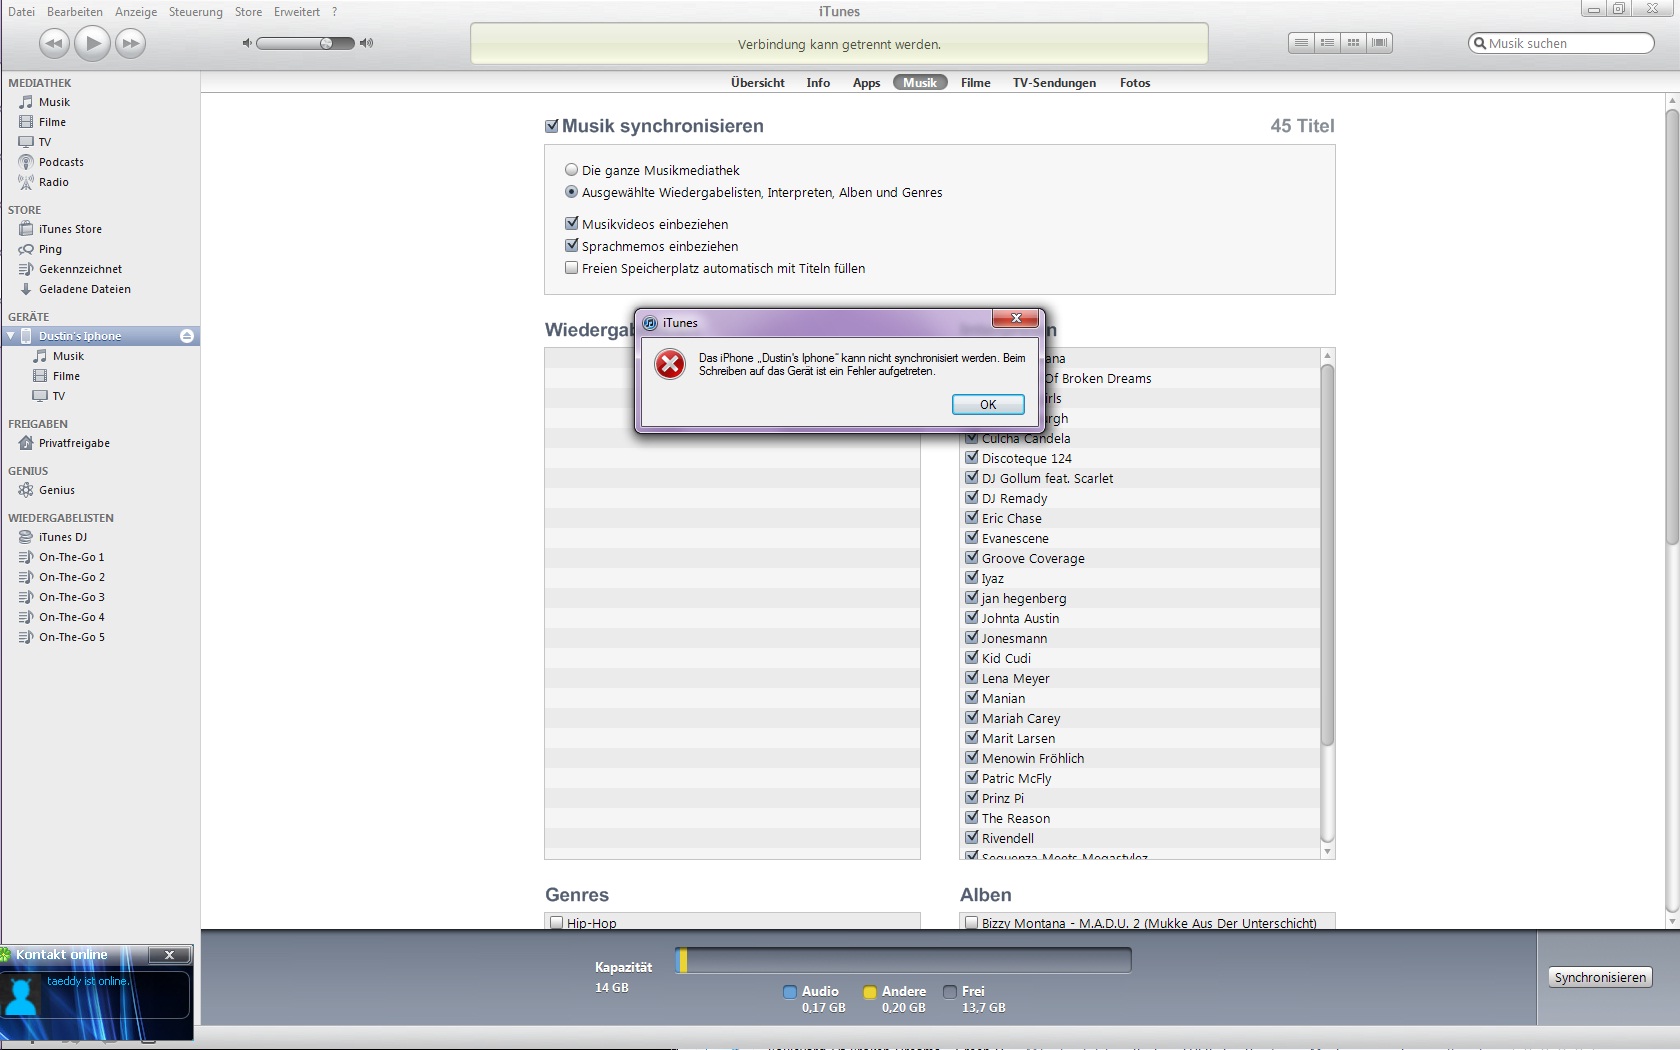Click the artist list scrollbar thumb

(1327, 555)
